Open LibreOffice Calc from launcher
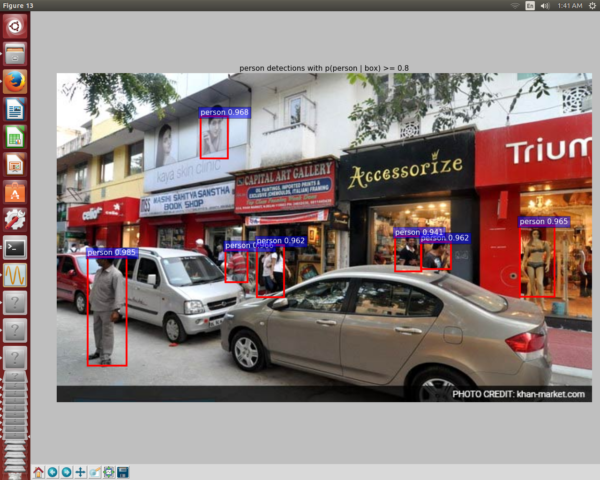Viewport: 600px width, 480px height. pos(15,136)
